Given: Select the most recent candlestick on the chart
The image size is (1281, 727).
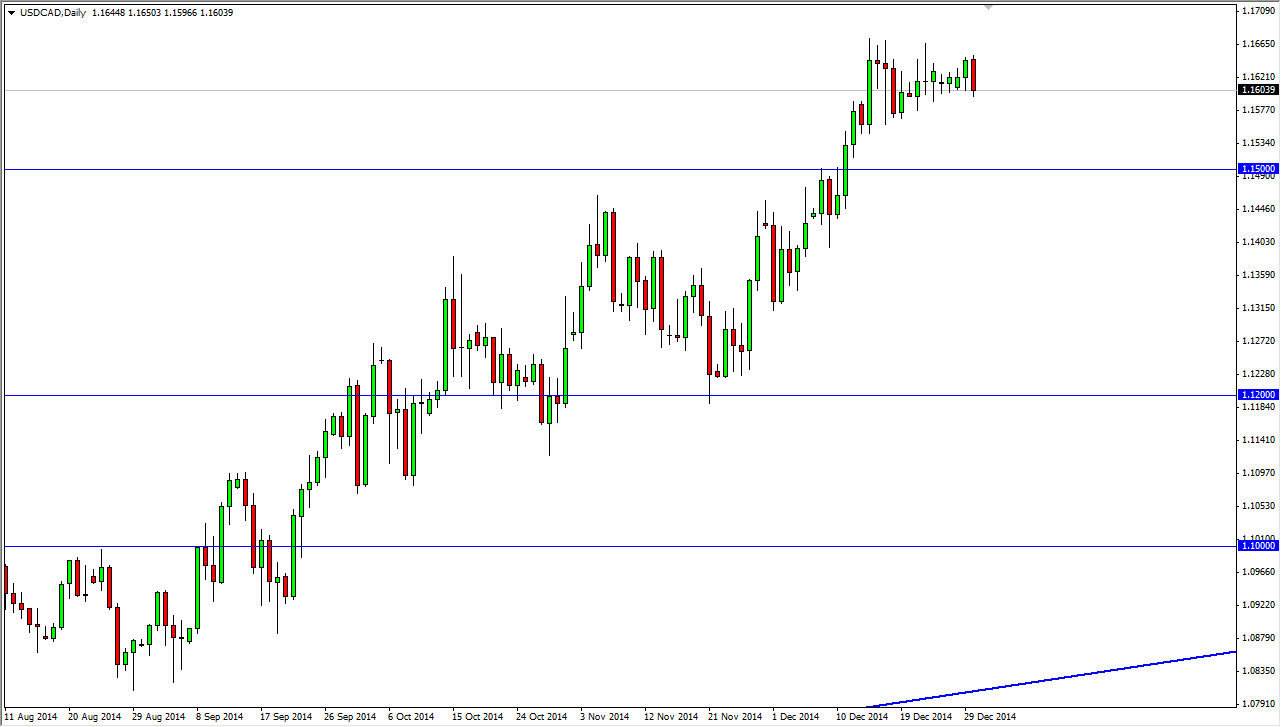Looking at the screenshot, I should [973, 75].
